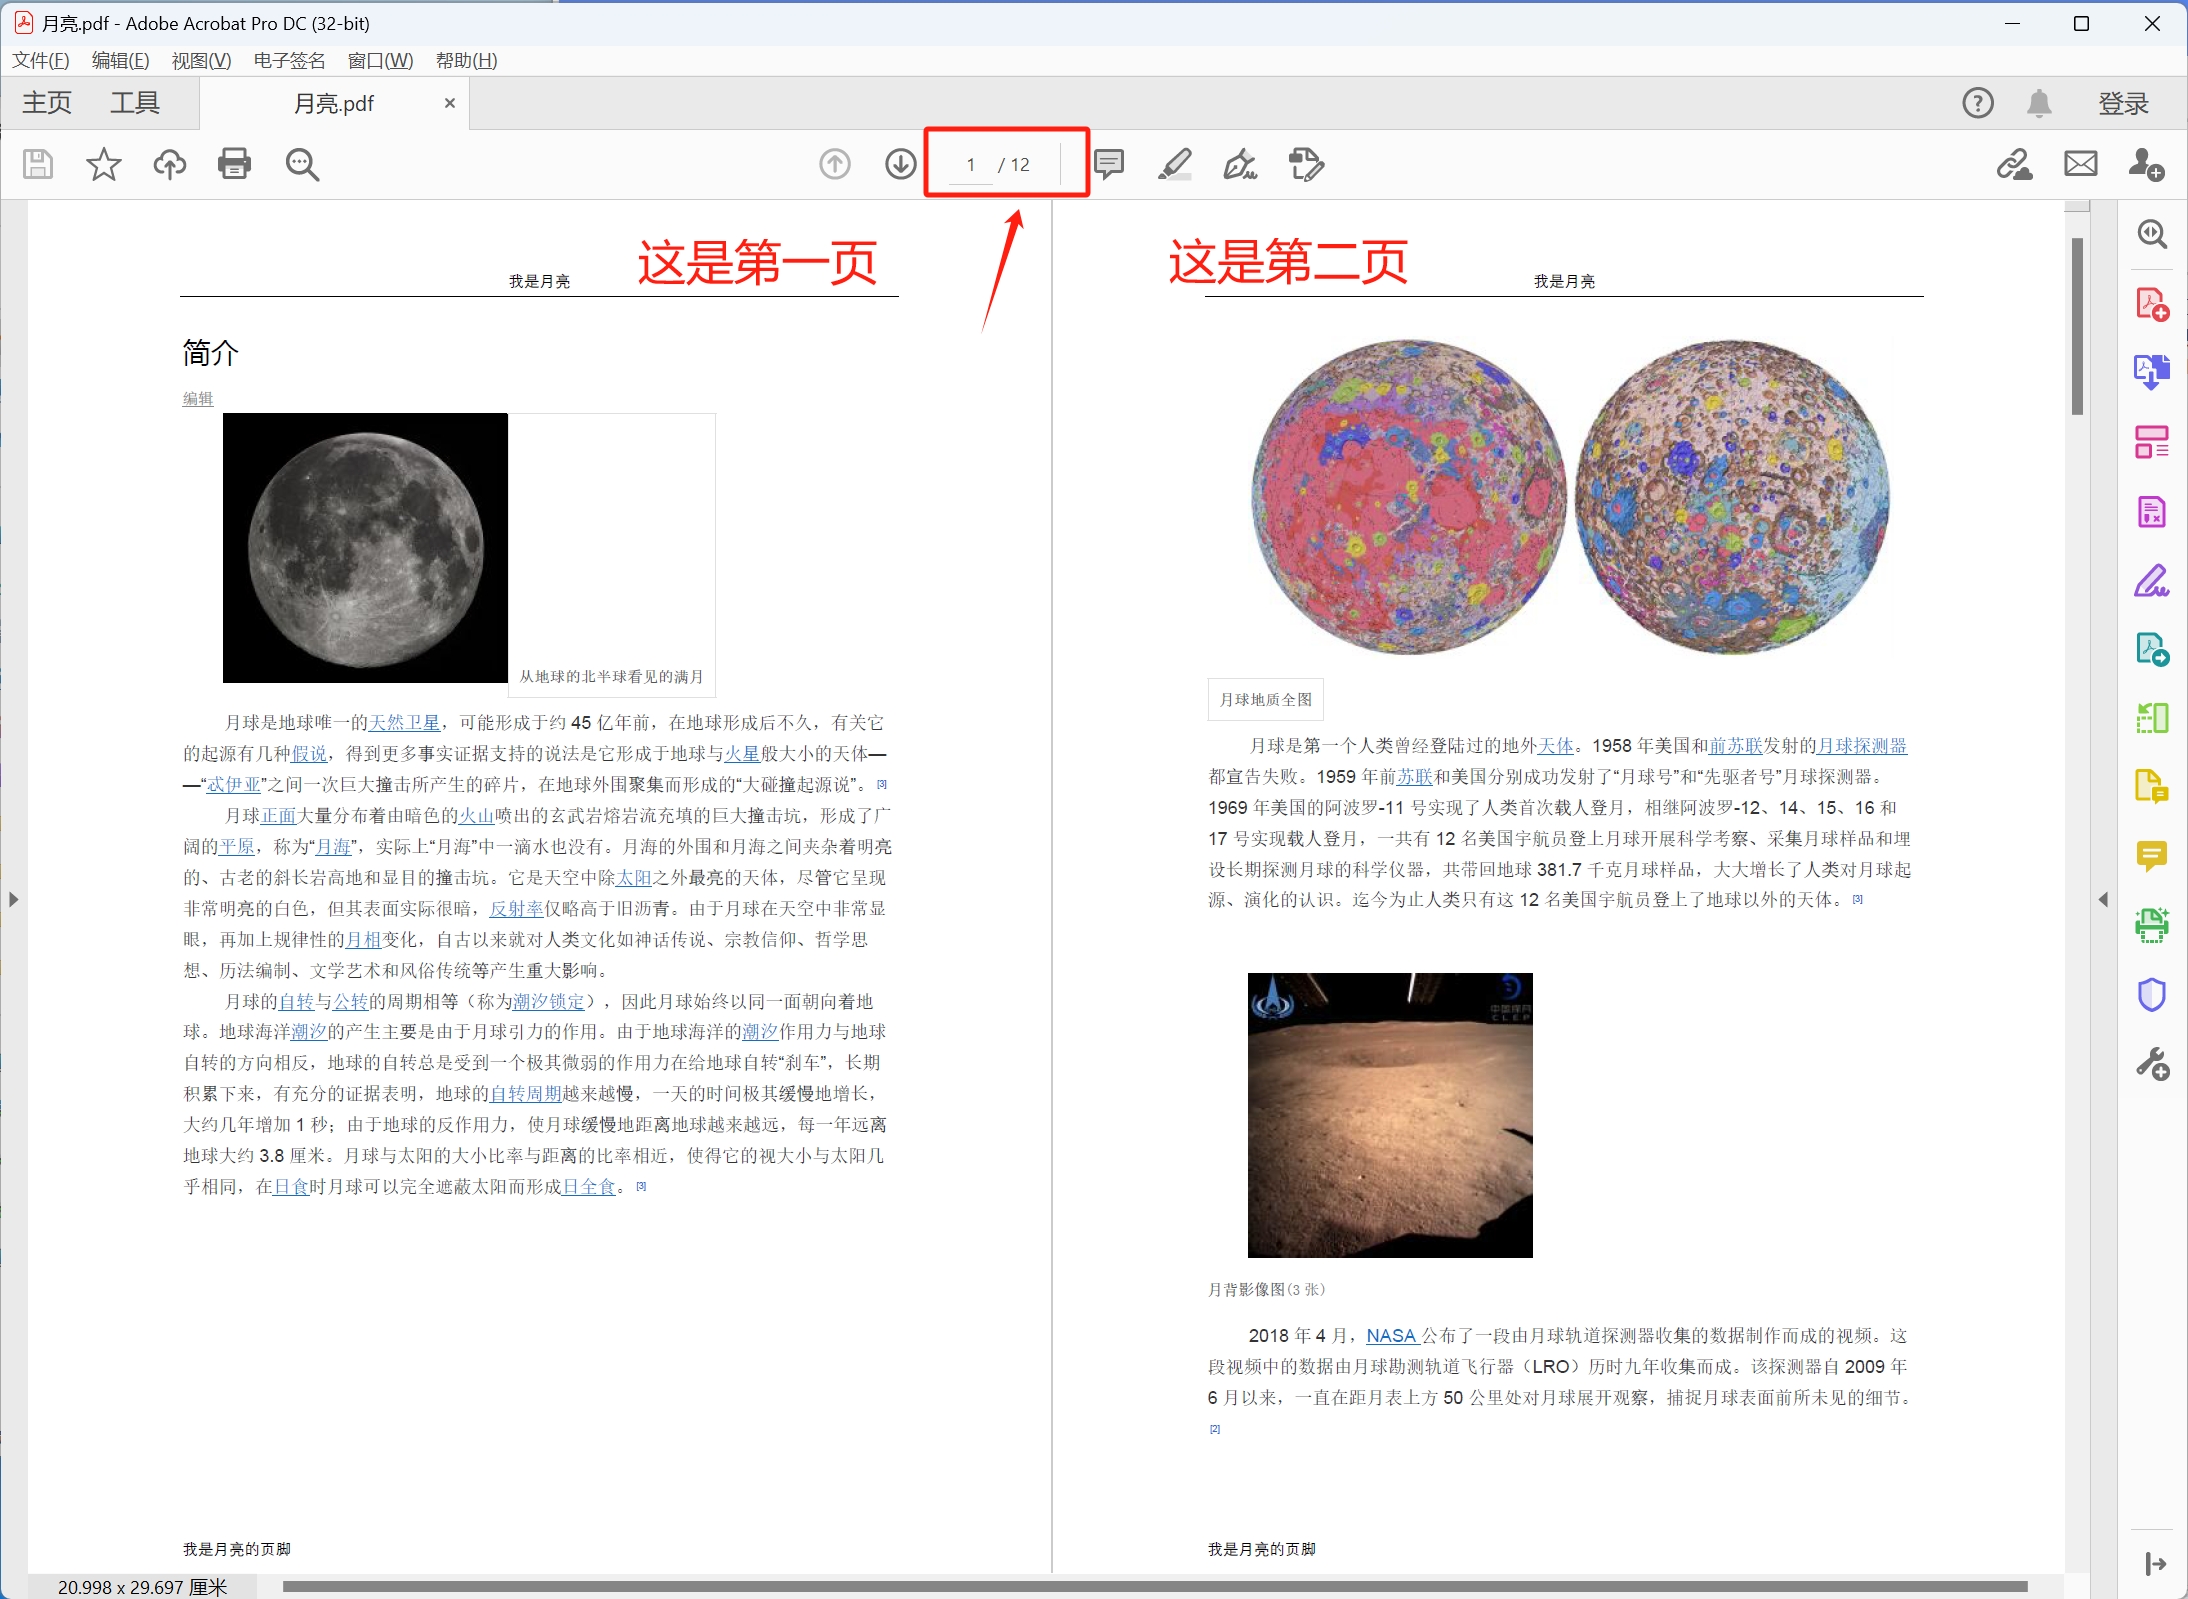Image resolution: width=2188 pixels, height=1599 pixels.
Task: Toggle favorite star for this document
Action: tap(103, 164)
